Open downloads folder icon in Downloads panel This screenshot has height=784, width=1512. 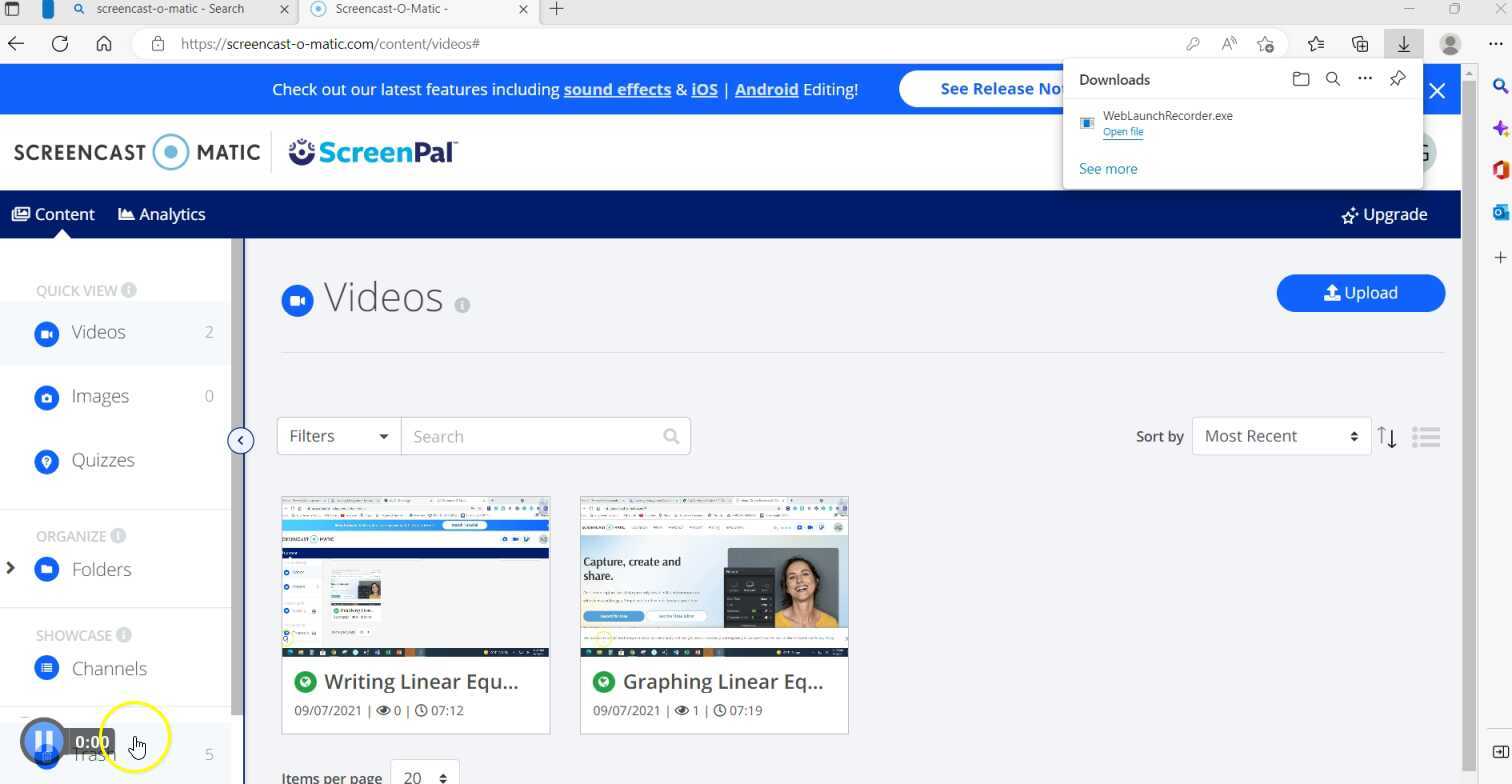[1301, 79]
